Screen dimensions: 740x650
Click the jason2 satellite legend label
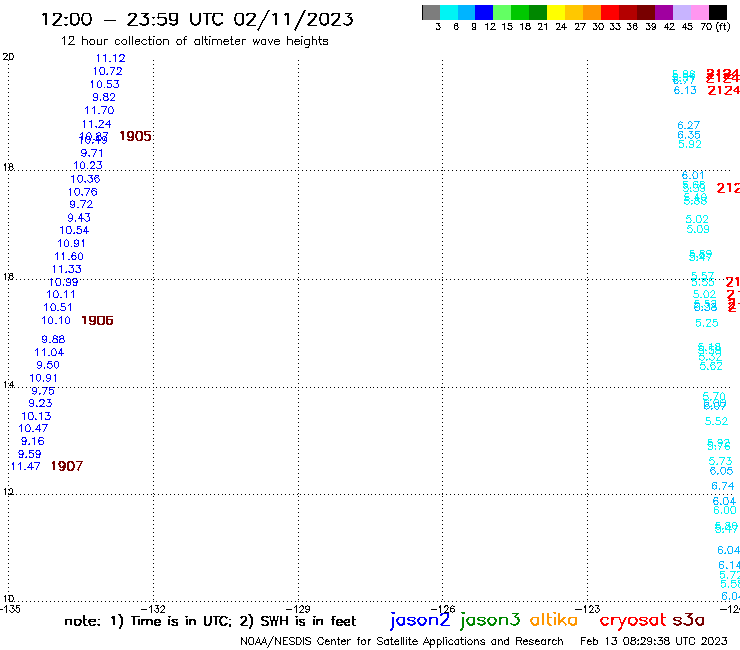[x=420, y=620]
